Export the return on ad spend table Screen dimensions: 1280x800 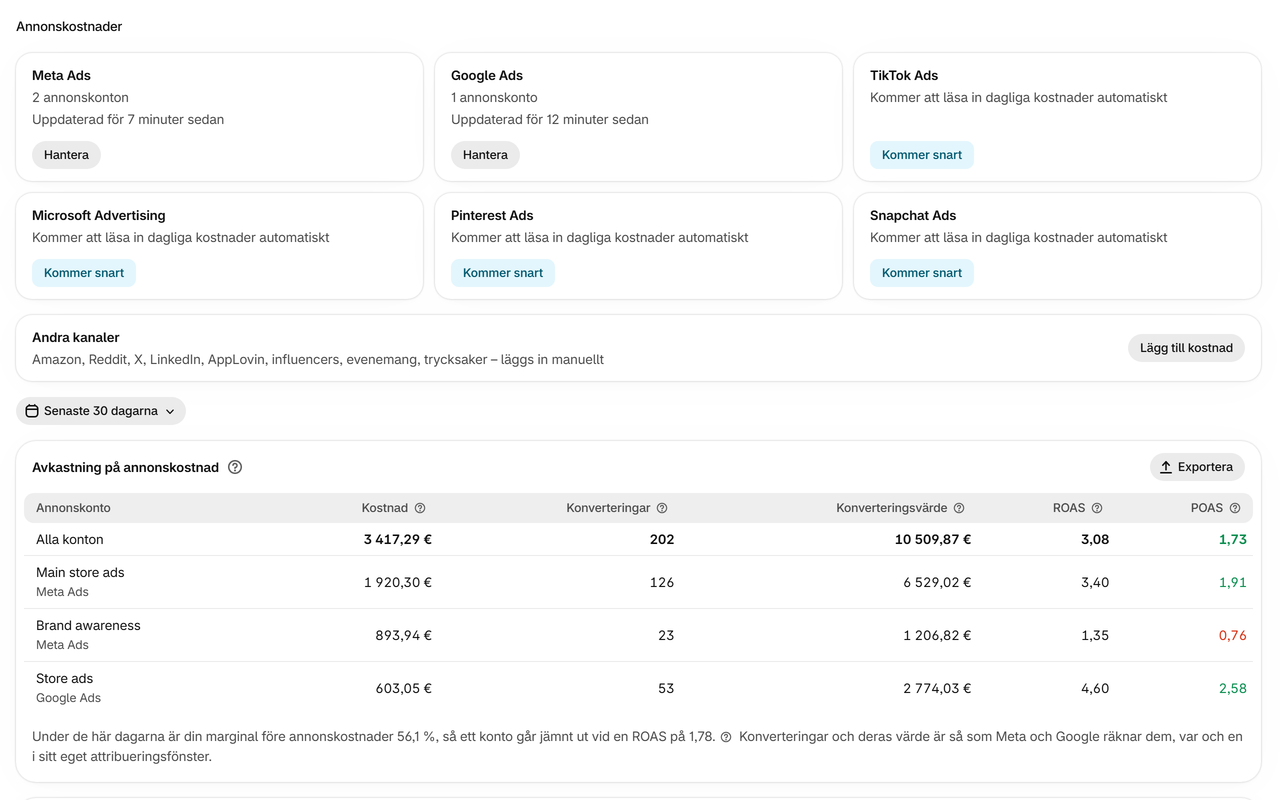pyautogui.click(x=1197, y=467)
